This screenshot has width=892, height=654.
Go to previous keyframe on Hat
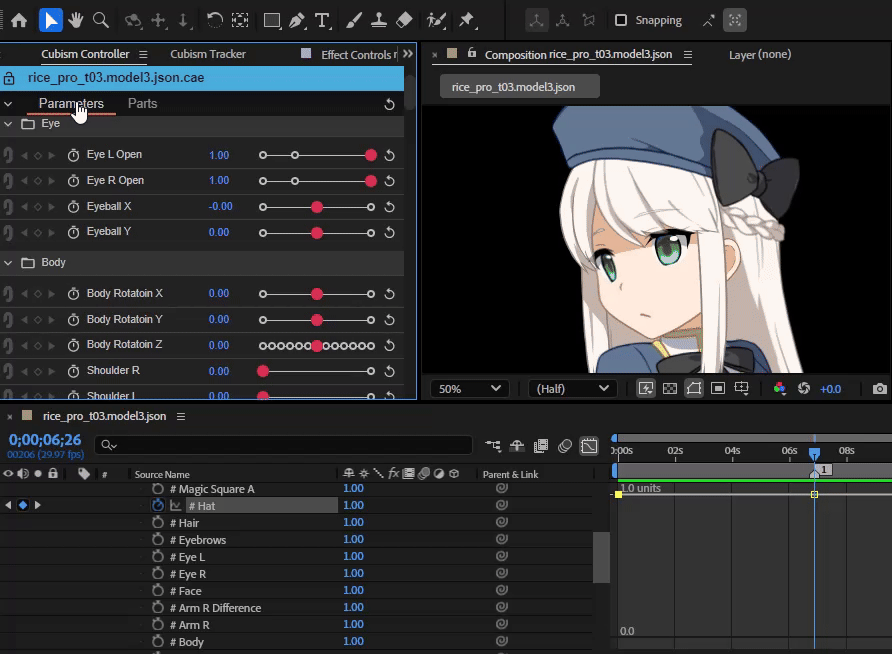click(x=8, y=505)
